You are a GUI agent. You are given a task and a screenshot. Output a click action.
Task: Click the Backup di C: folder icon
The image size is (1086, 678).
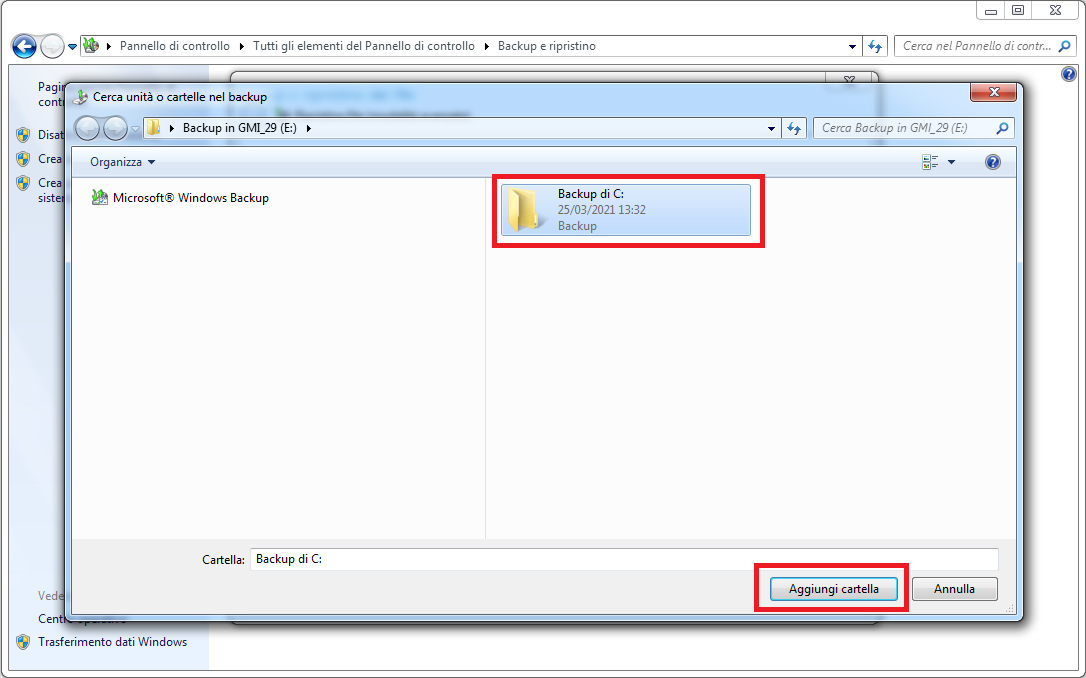coord(524,210)
